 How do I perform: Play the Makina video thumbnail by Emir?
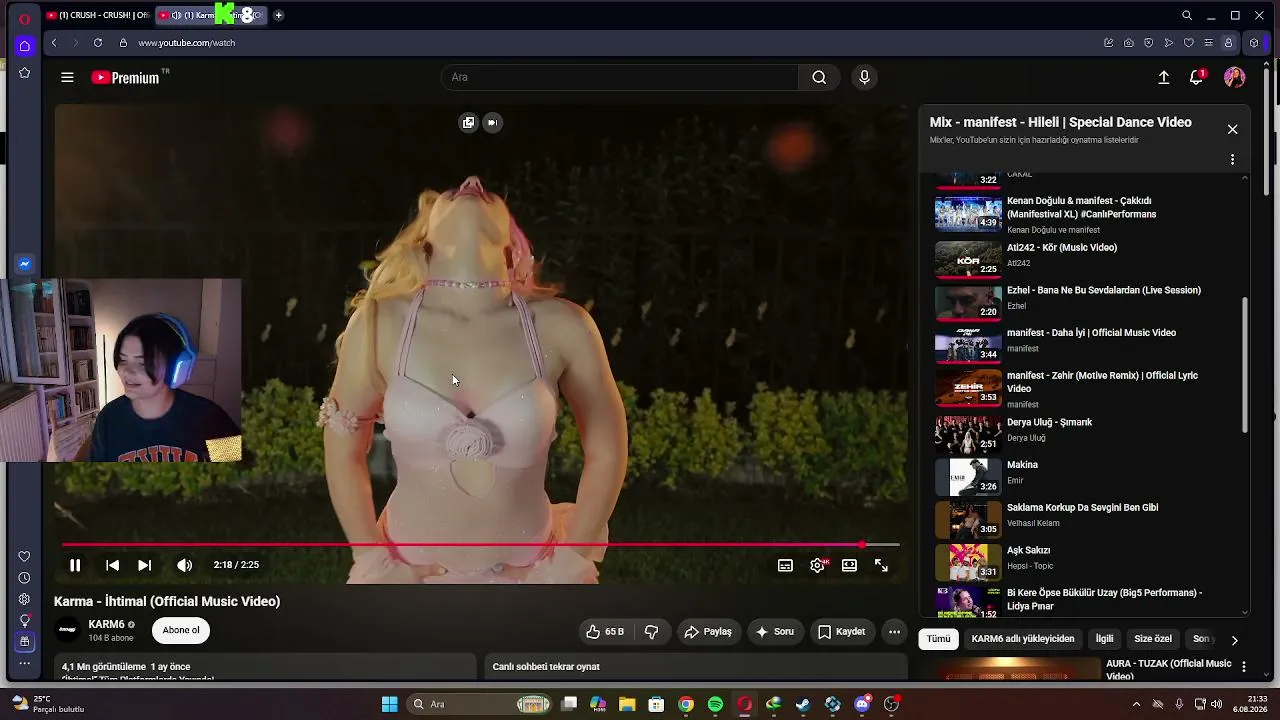pos(968,478)
